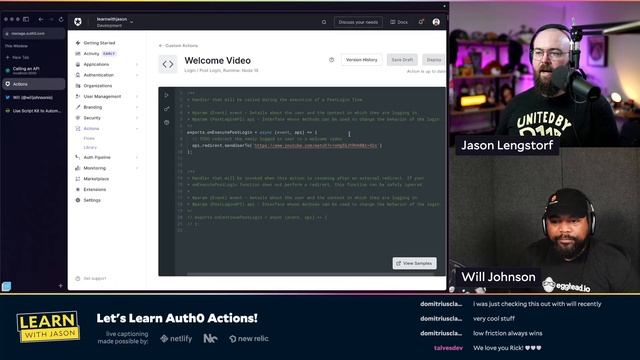Click the blue icon at browser sidebar bottom-left
This screenshot has height=360, width=640.
coord(7,287)
